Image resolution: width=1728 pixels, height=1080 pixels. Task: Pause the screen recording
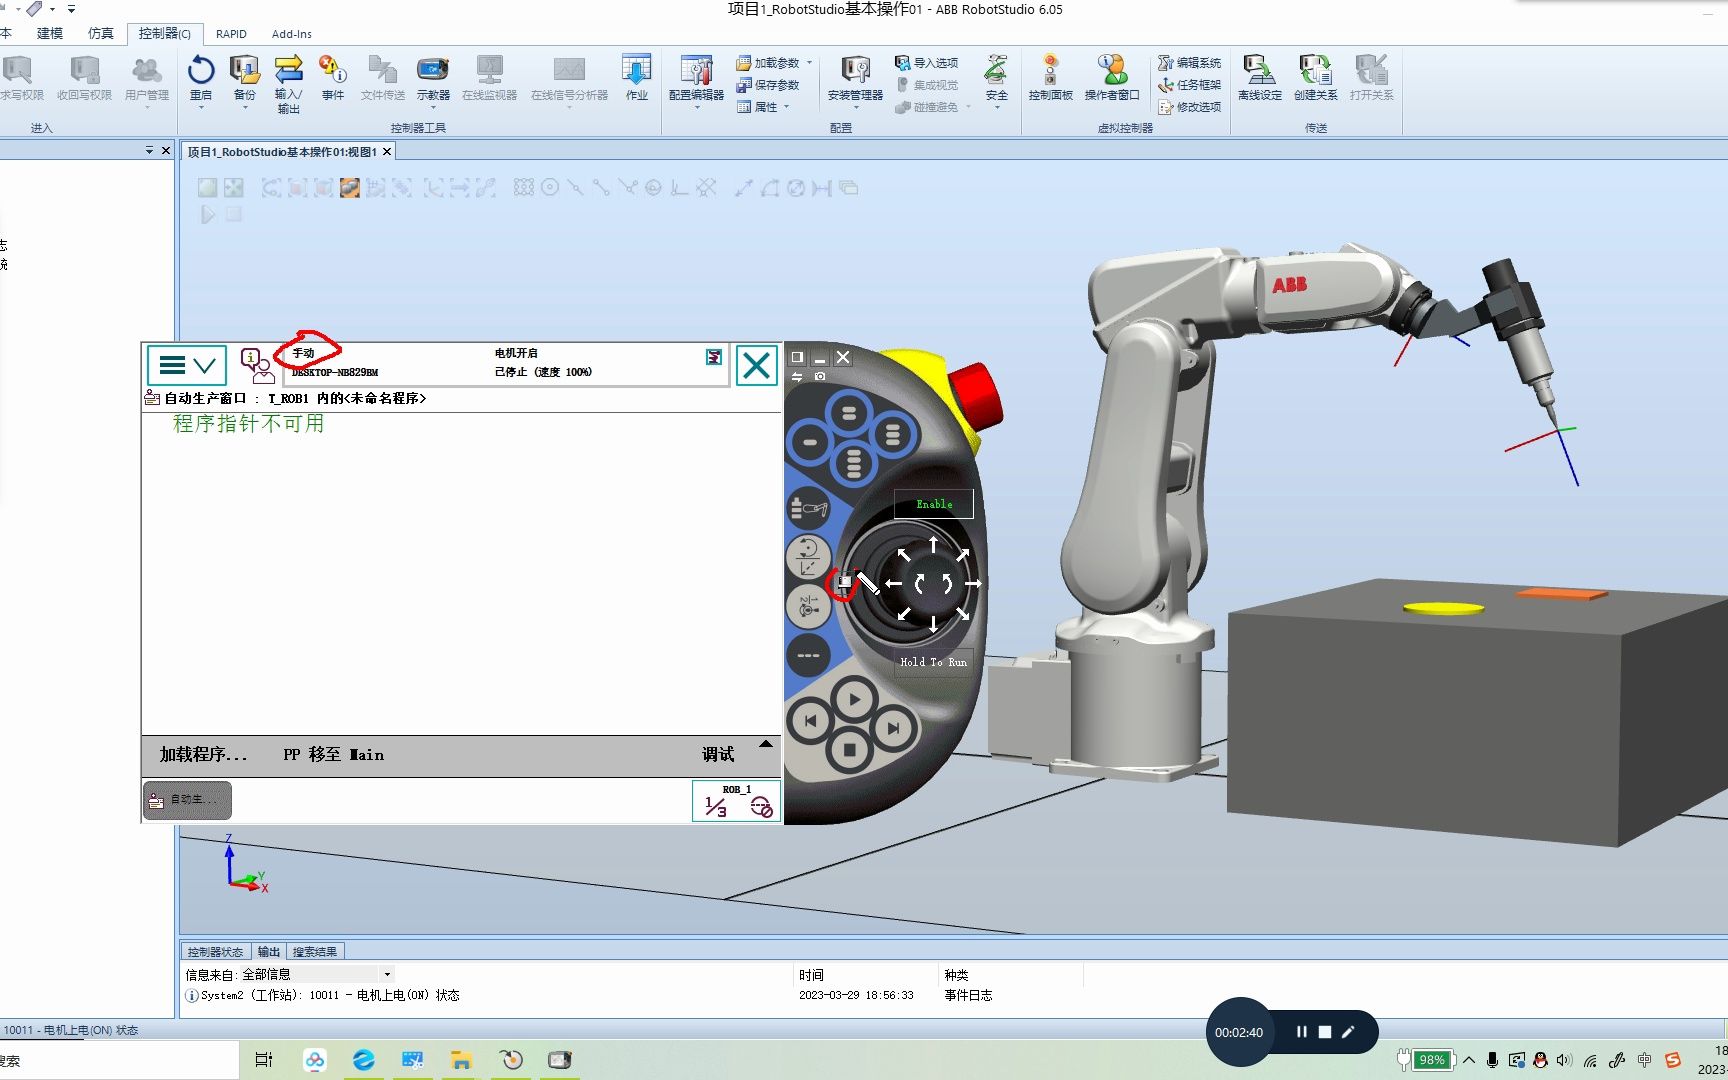coord(1301,1032)
